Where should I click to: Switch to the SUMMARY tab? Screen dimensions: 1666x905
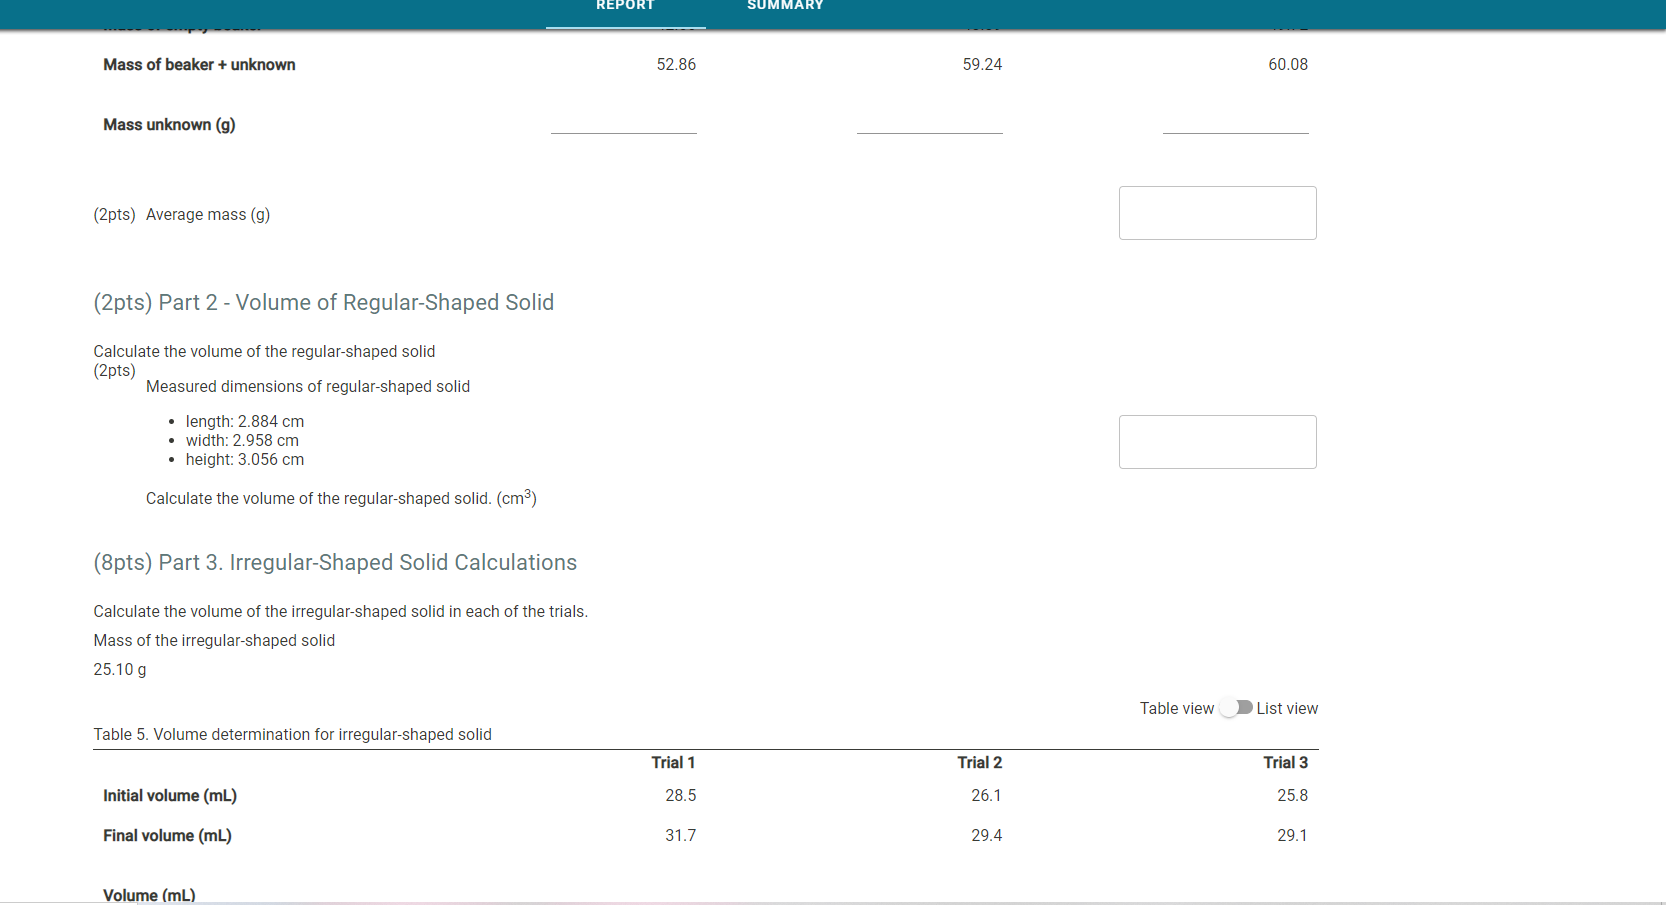(x=785, y=6)
